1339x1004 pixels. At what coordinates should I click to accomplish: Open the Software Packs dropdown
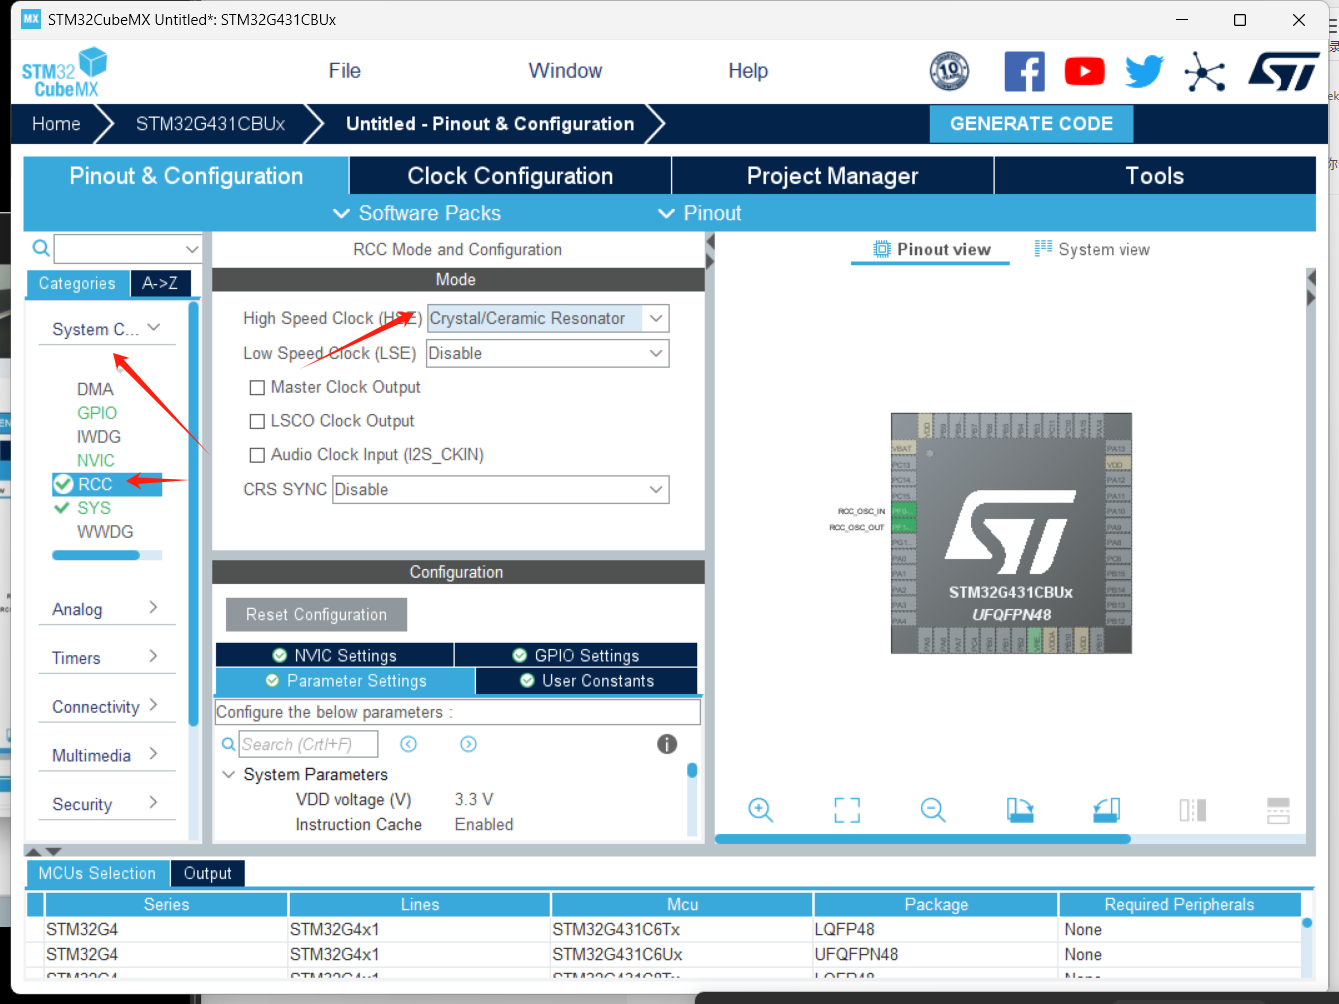tap(417, 213)
